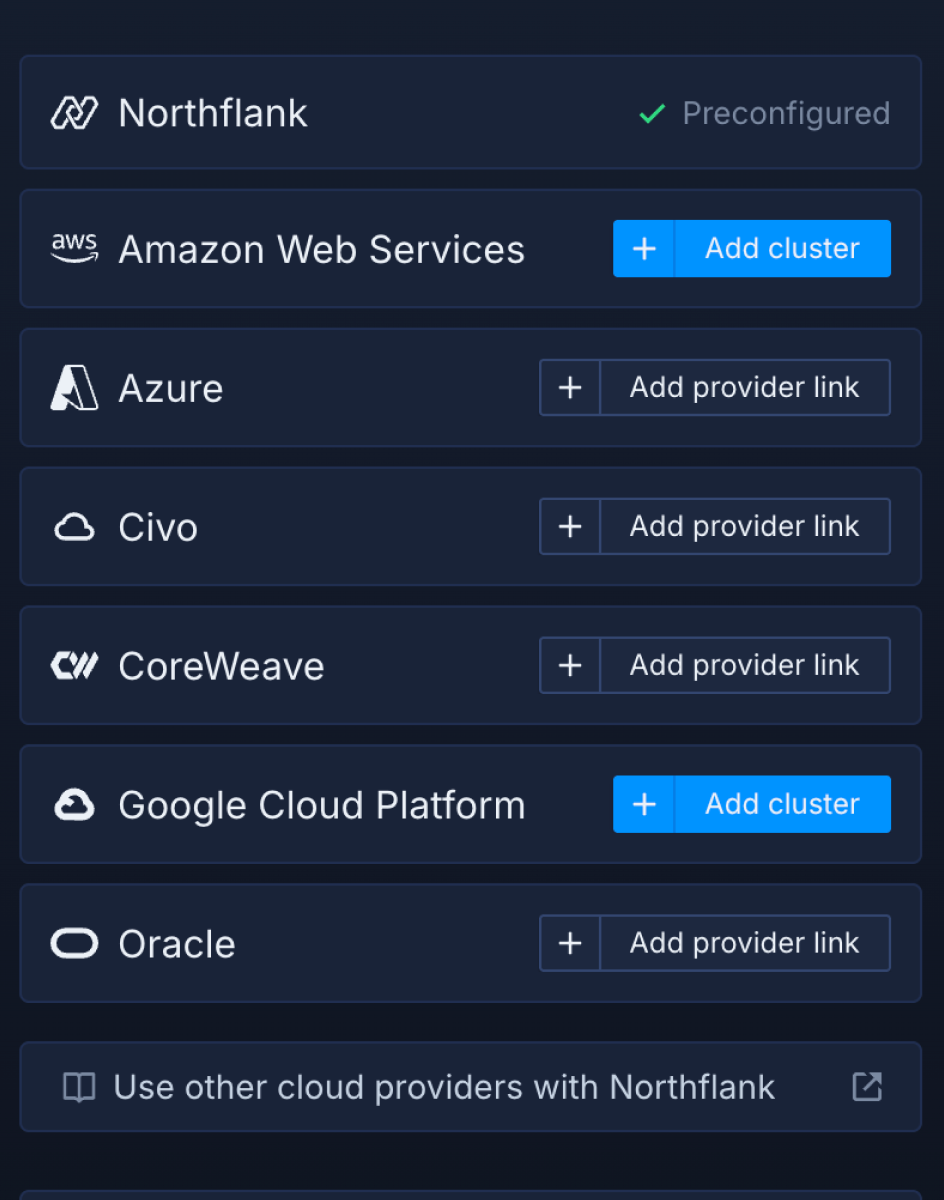Open the external link arrow icon
The height and width of the screenshot is (1200, 944).
pyautogui.click(x=866, y=1087)
